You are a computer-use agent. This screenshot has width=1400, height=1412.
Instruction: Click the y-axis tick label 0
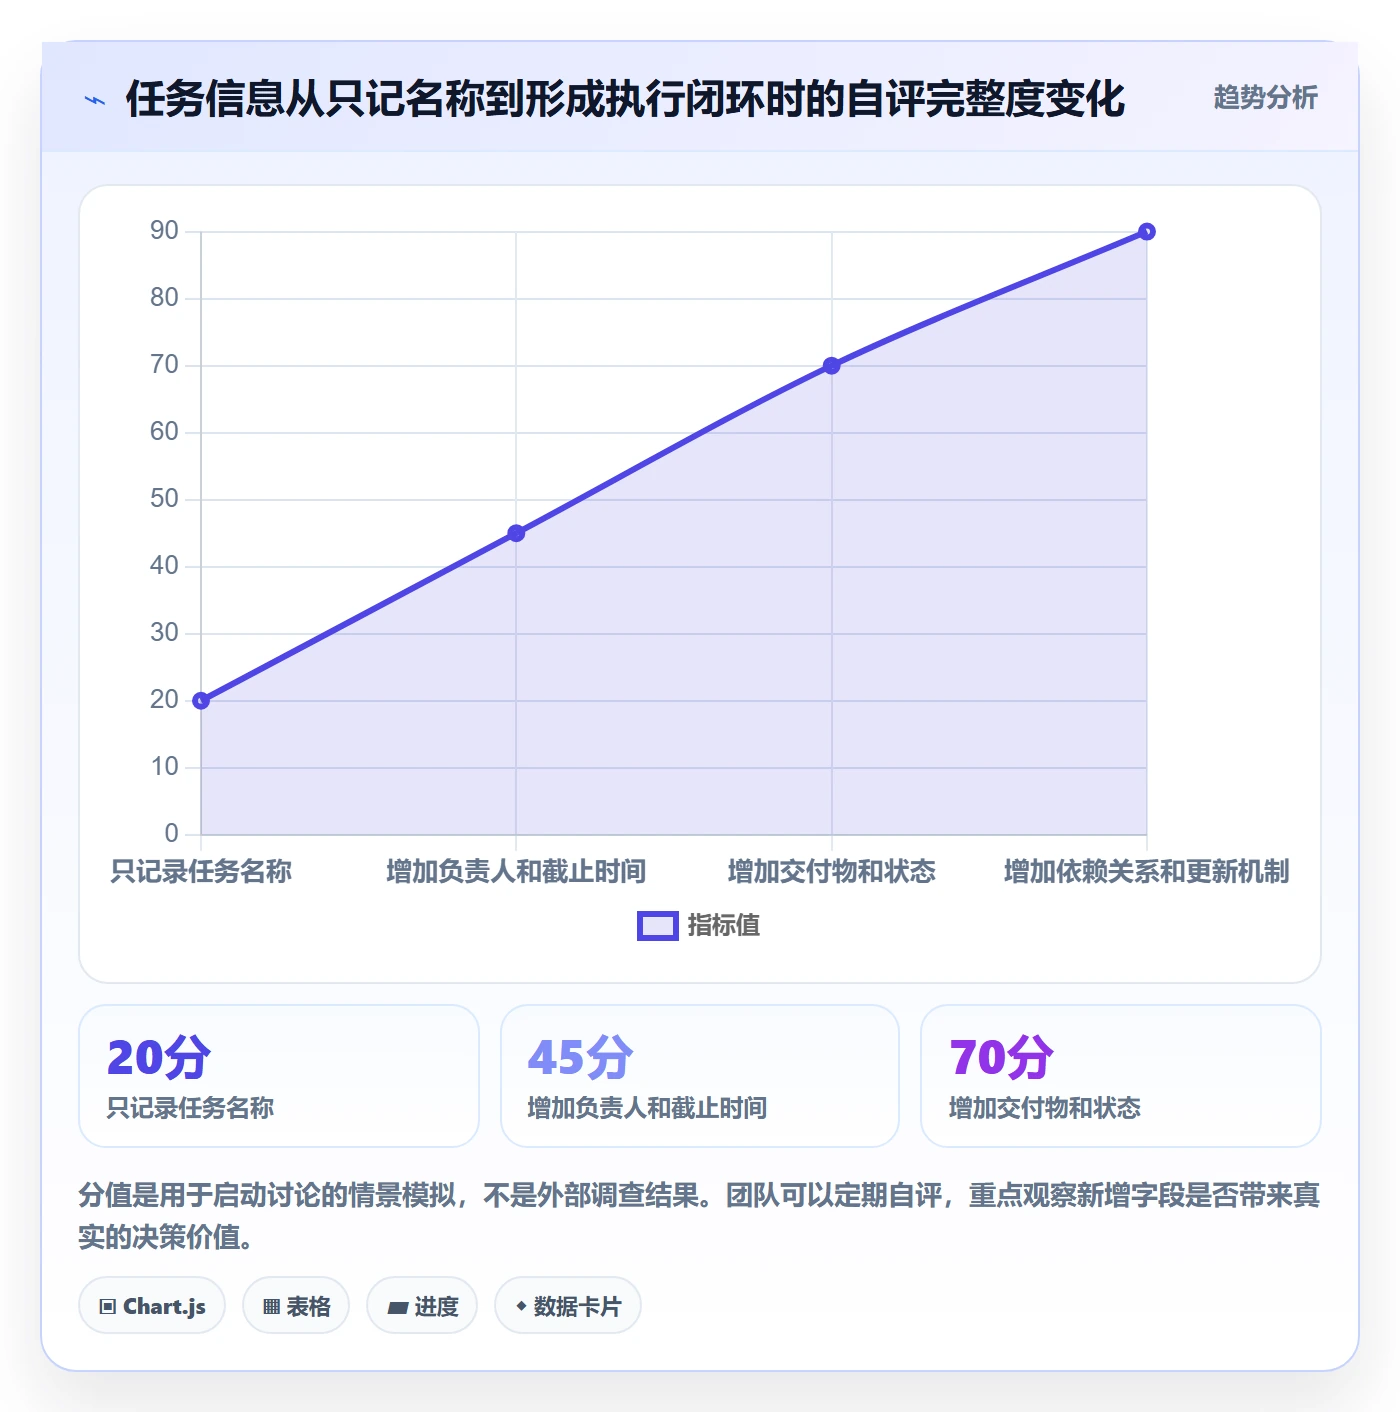172,833
